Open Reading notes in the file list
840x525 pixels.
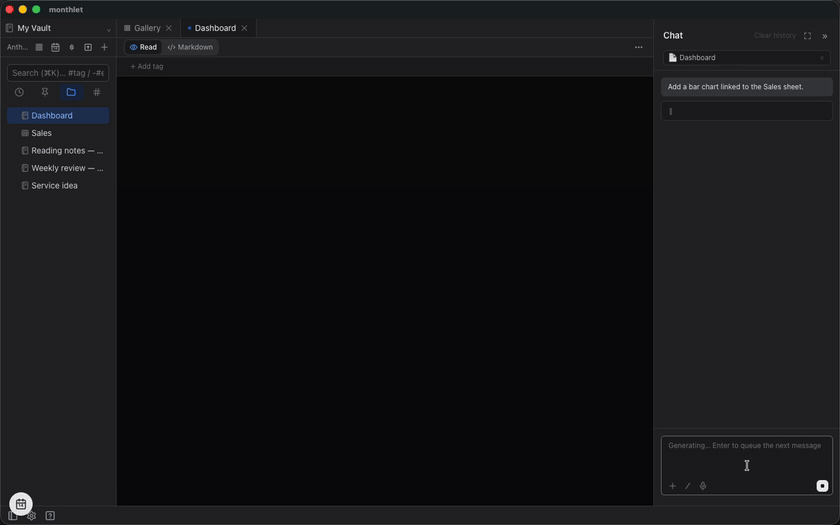tap(58, 151)
